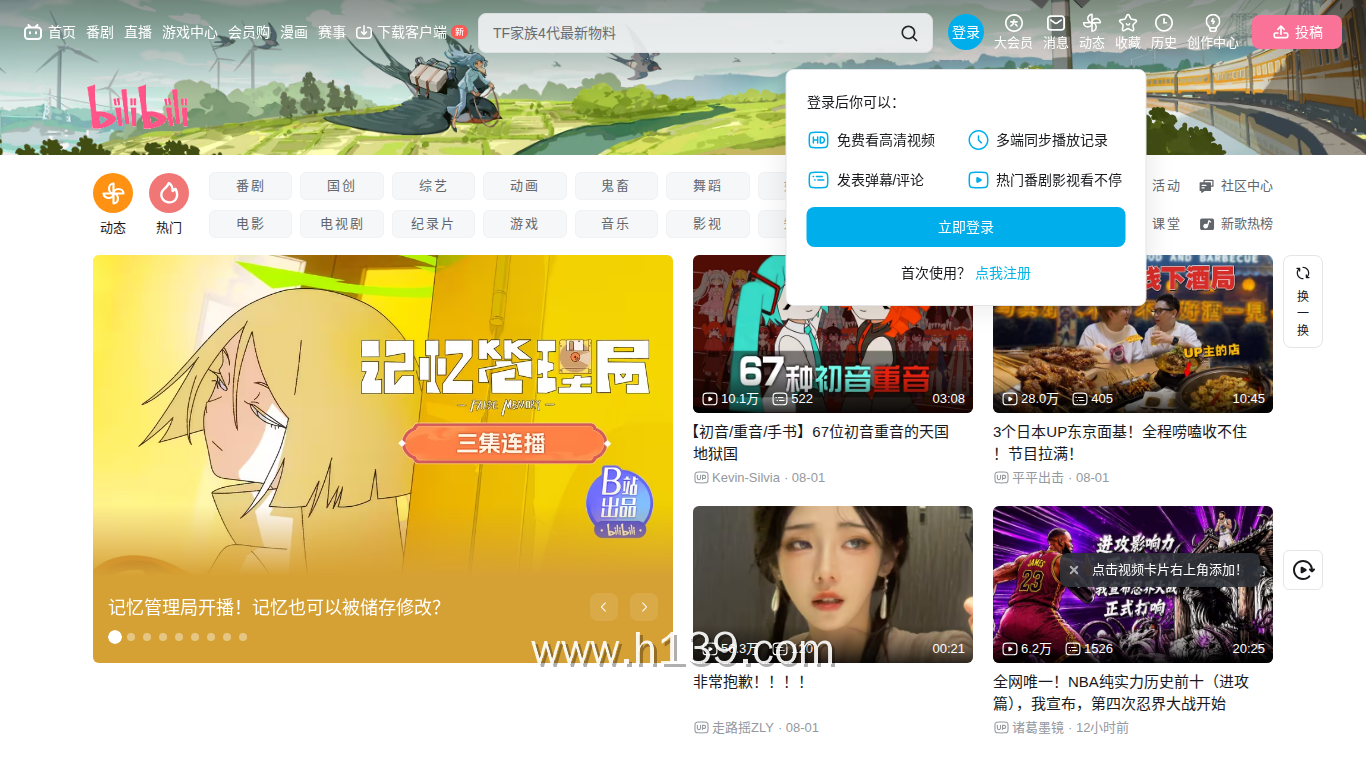This screenshot has width=1366, height=768.
Task: Open 新歌热榜 link with icon
Action: [1236, 224]
